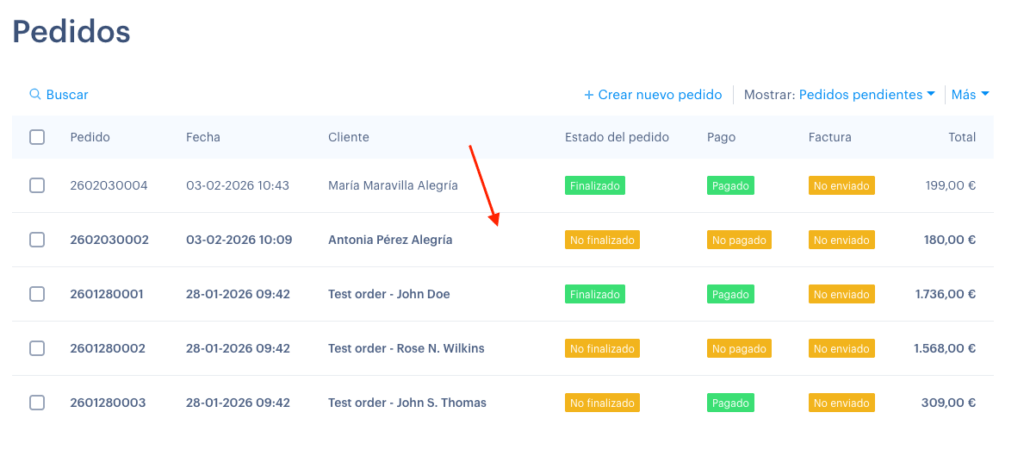
Task: Click the Pedido column header
Action: (x=90, y=137)
